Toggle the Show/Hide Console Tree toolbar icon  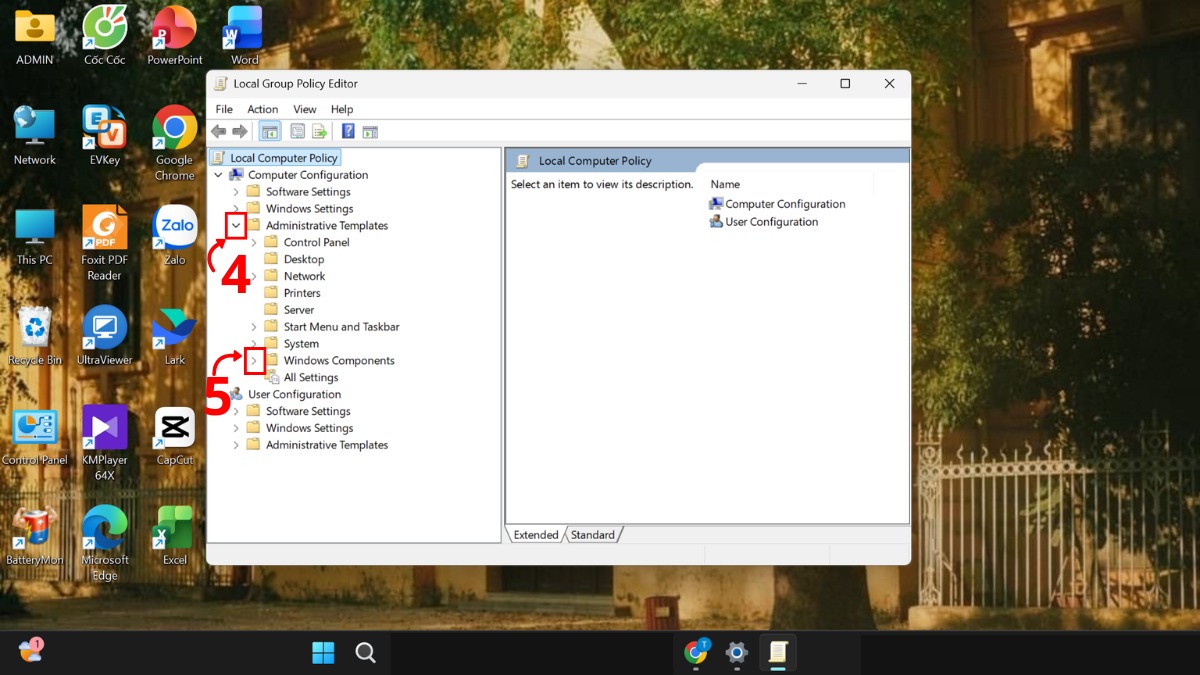point(269,131)
